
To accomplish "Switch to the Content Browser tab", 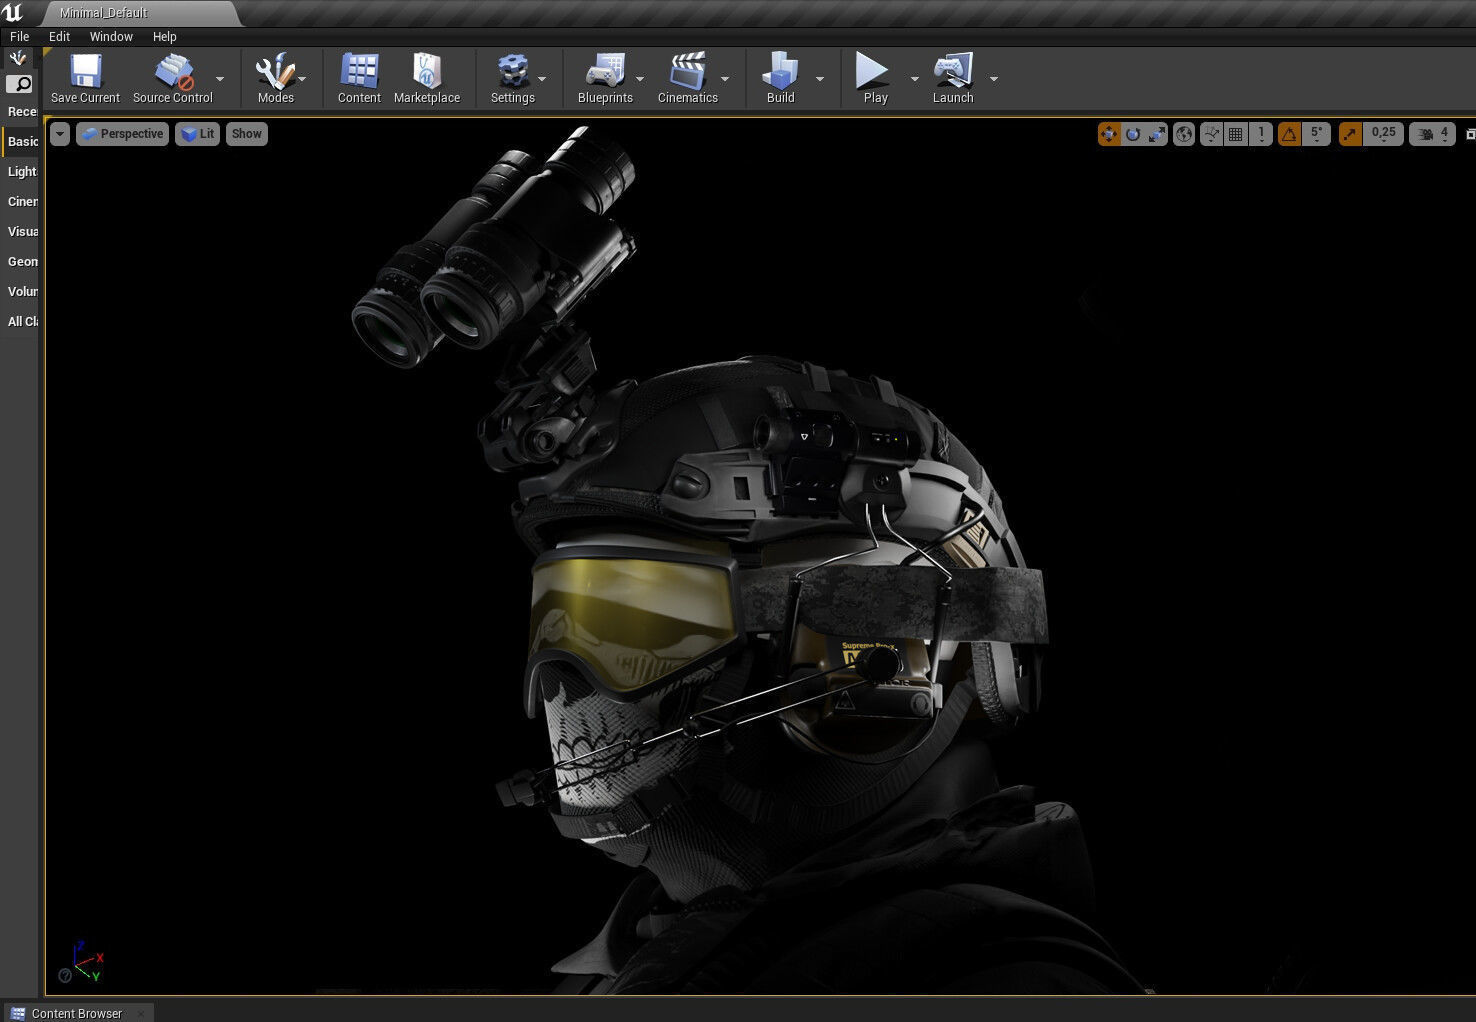I will (76, 1013).
